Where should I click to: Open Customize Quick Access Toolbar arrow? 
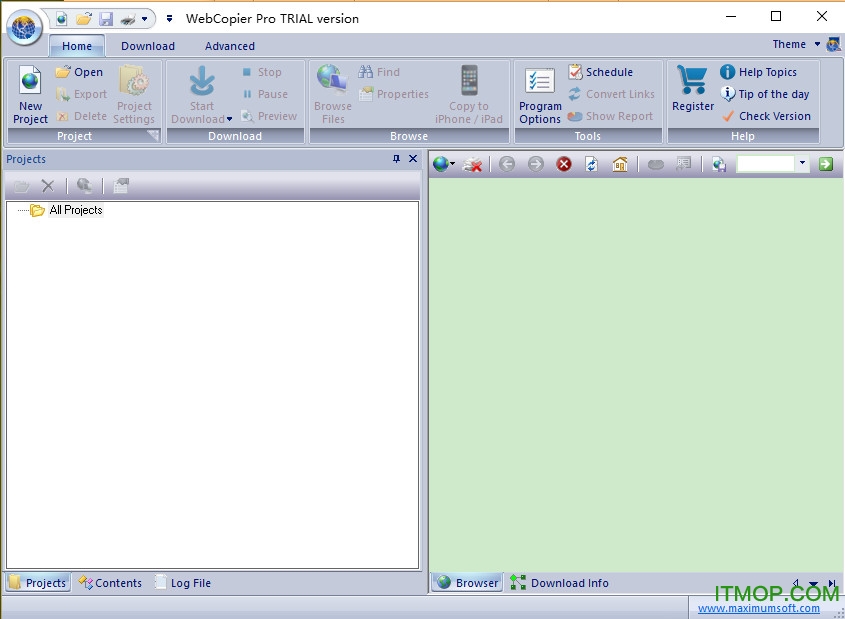pyautogui.click(x=169, y=19)
